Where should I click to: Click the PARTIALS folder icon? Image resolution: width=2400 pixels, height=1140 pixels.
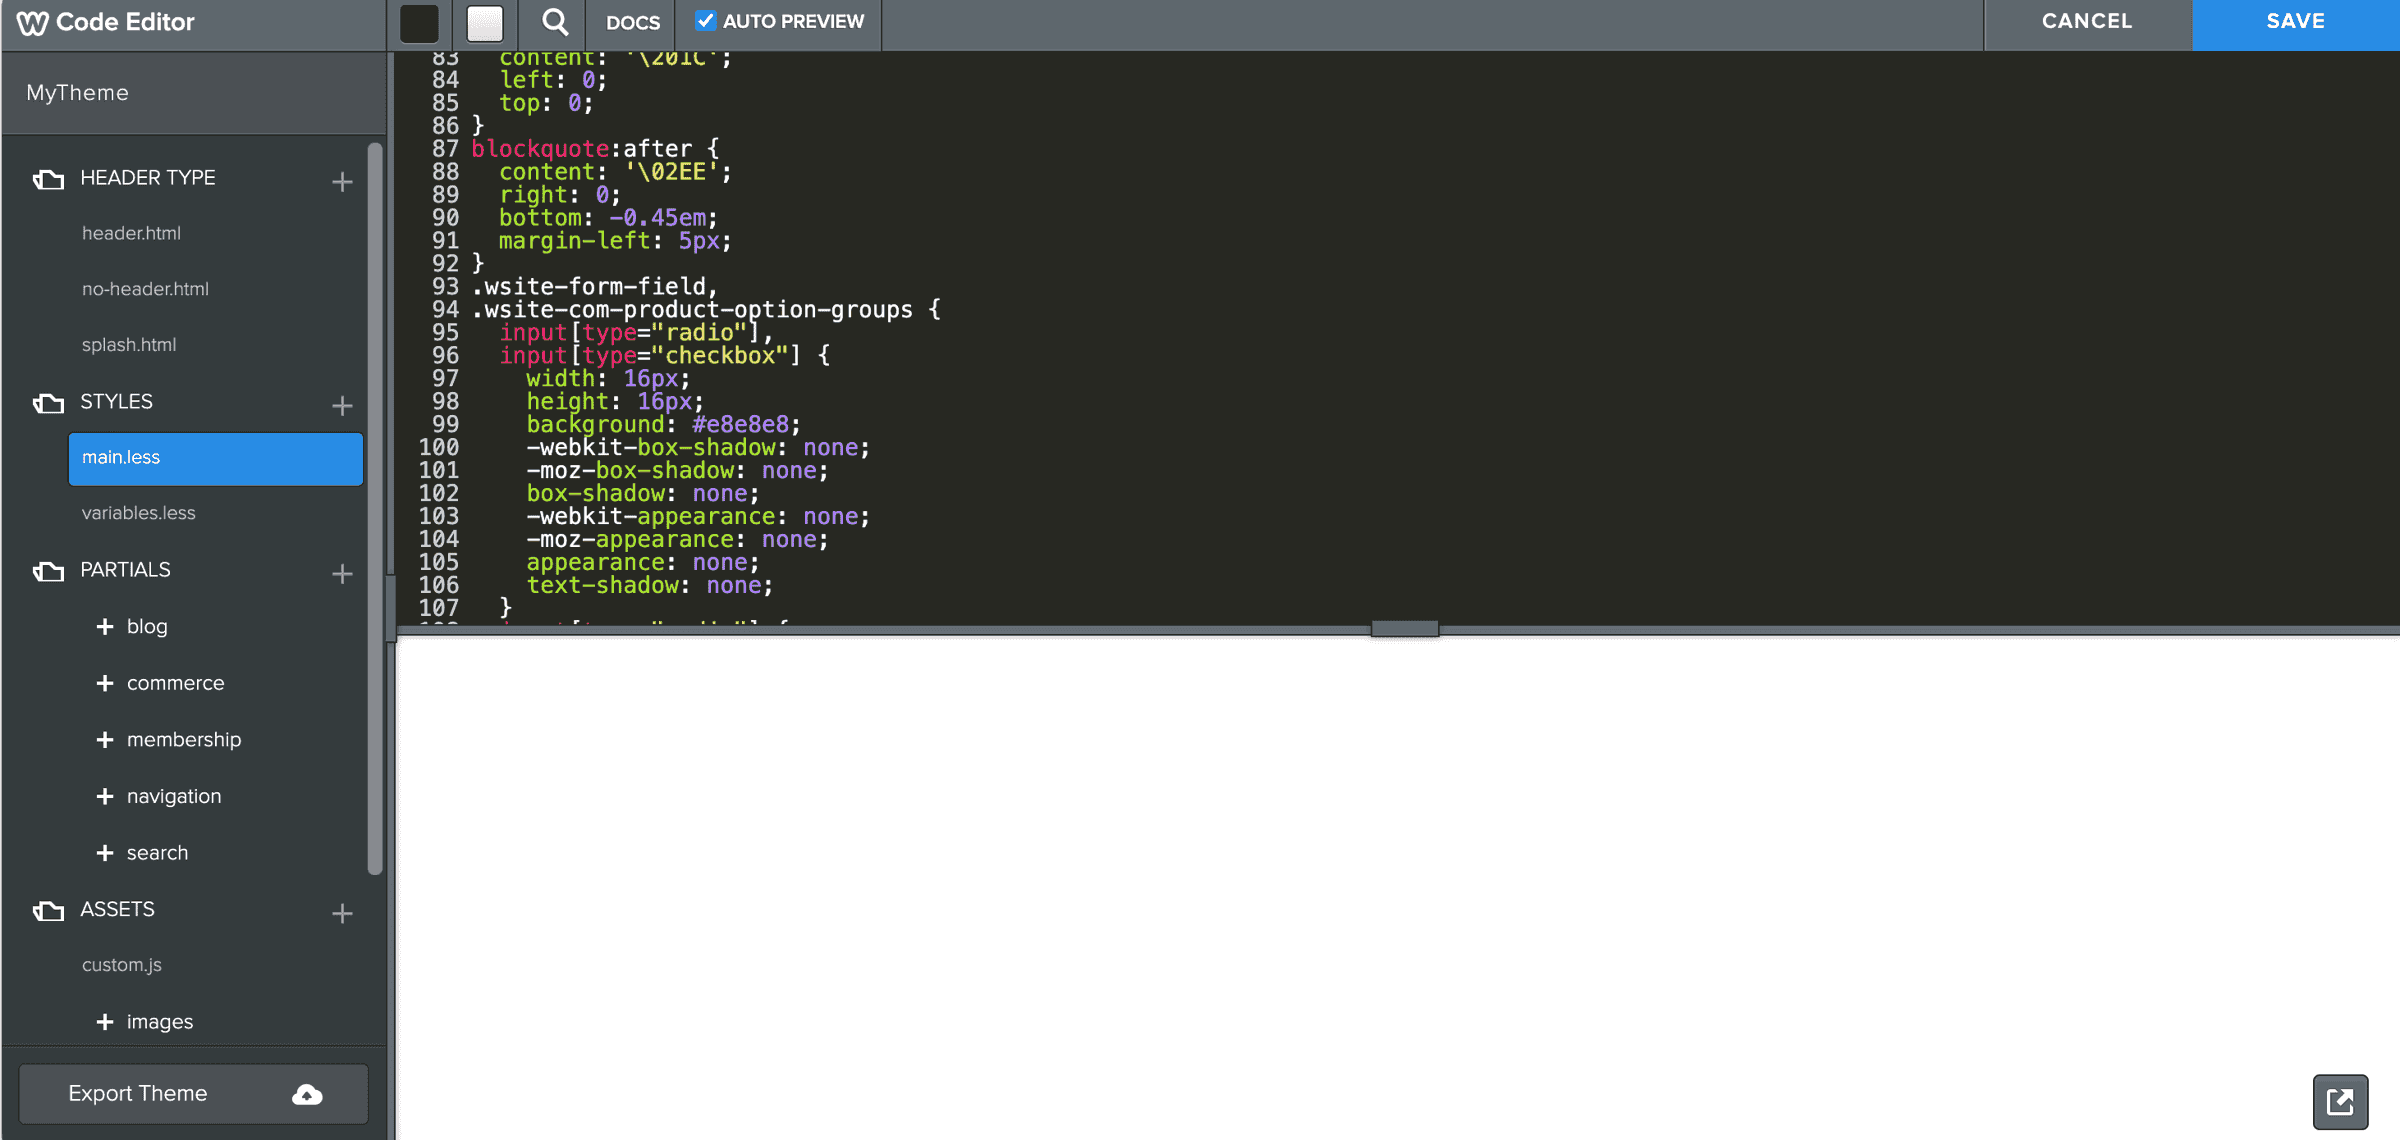(x=48, y=571)
